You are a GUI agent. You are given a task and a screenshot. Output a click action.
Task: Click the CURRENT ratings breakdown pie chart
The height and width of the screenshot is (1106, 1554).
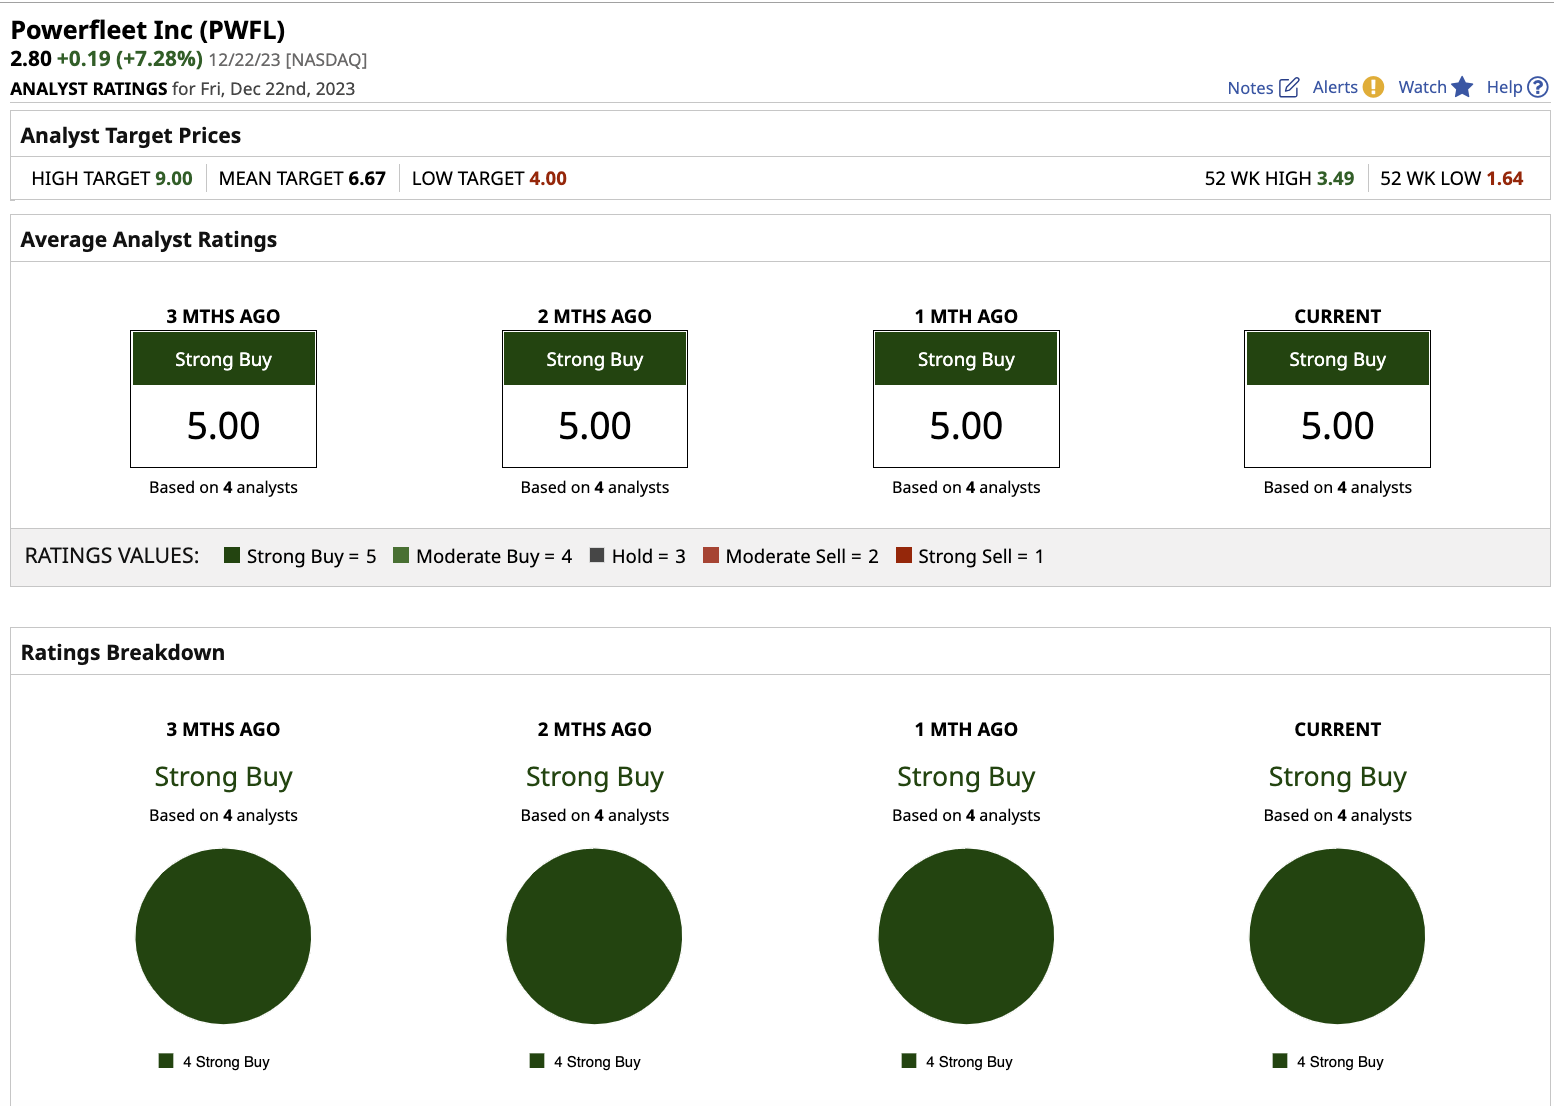coord(1337,936)
